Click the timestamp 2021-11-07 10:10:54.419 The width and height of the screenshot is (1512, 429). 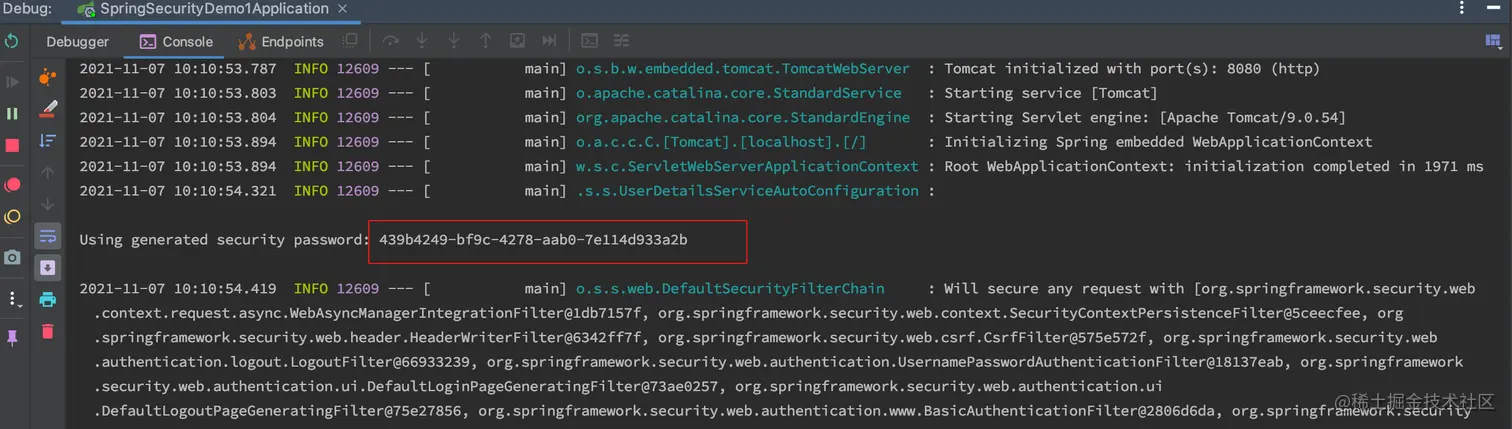(x=178, y=288)
